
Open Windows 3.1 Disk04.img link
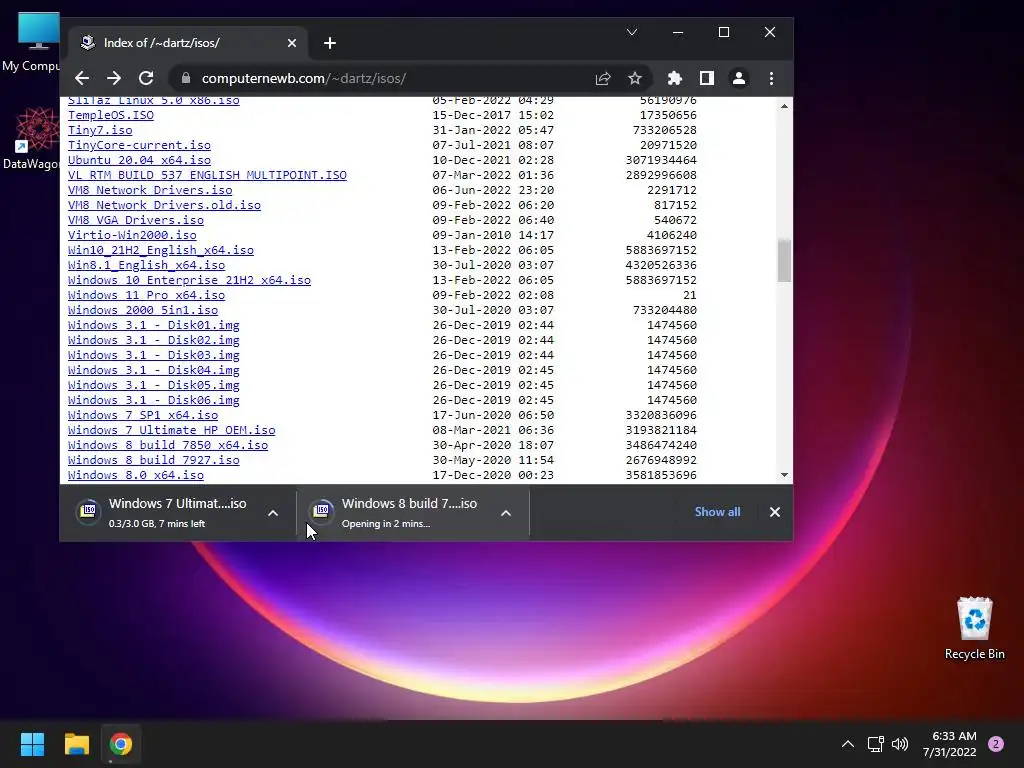(153, 370)
